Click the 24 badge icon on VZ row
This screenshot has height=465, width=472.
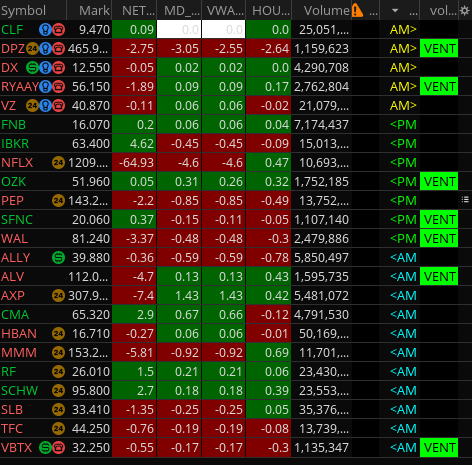(32, 106)
